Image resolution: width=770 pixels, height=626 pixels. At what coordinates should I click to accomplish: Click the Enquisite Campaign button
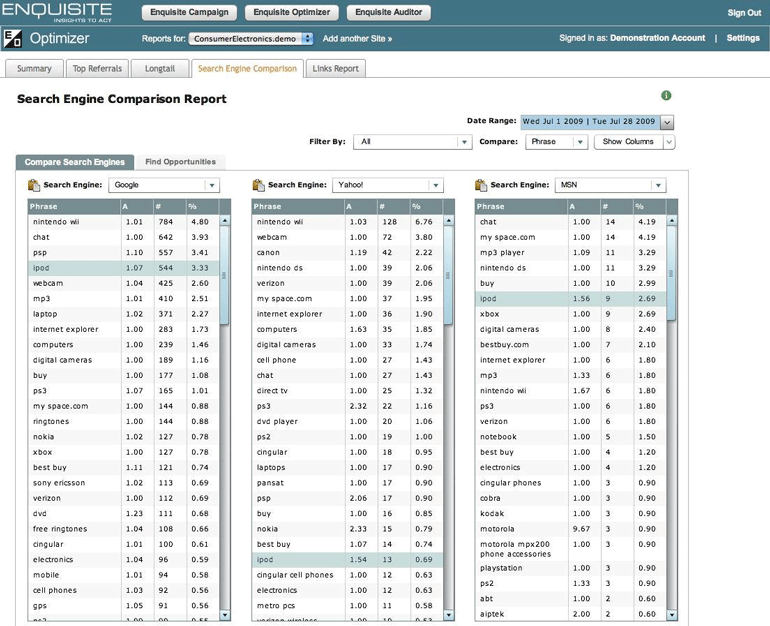point(189,12)
